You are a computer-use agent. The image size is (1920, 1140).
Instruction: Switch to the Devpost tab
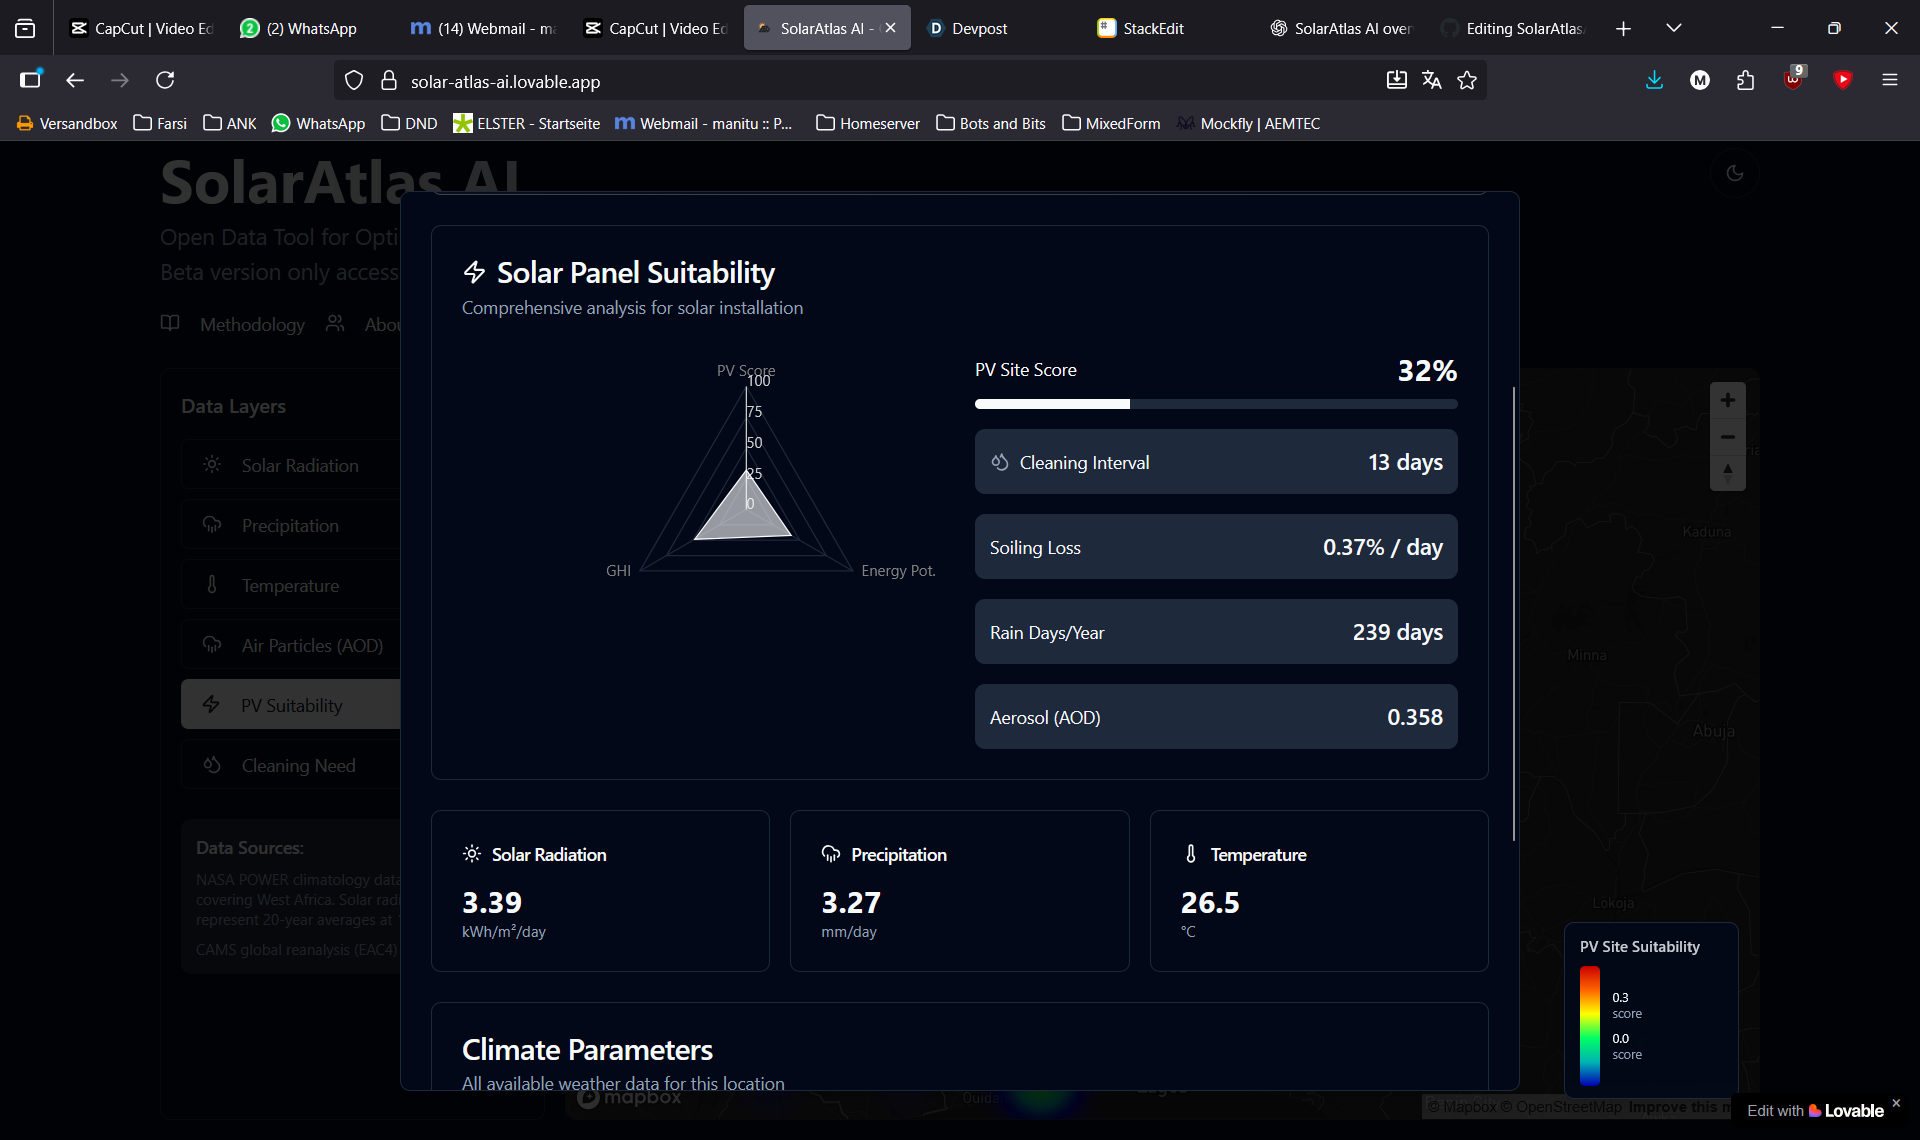[978, 28]
